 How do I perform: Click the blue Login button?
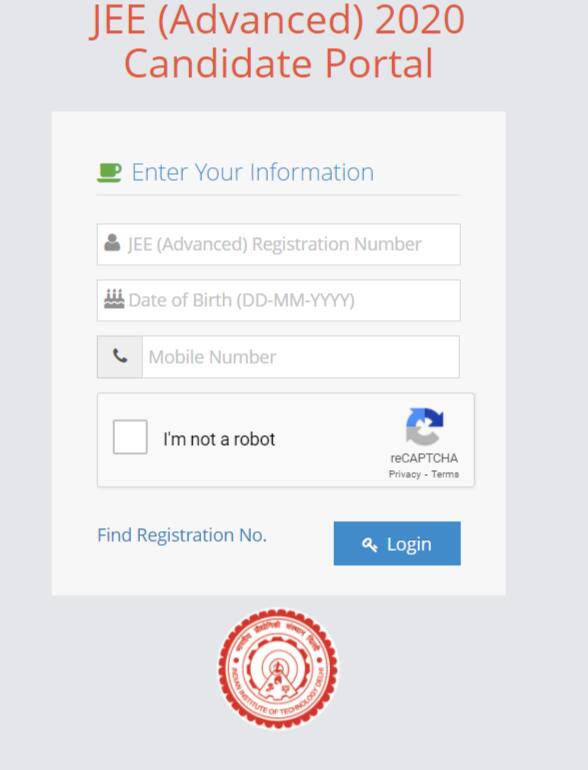[397, 543]
